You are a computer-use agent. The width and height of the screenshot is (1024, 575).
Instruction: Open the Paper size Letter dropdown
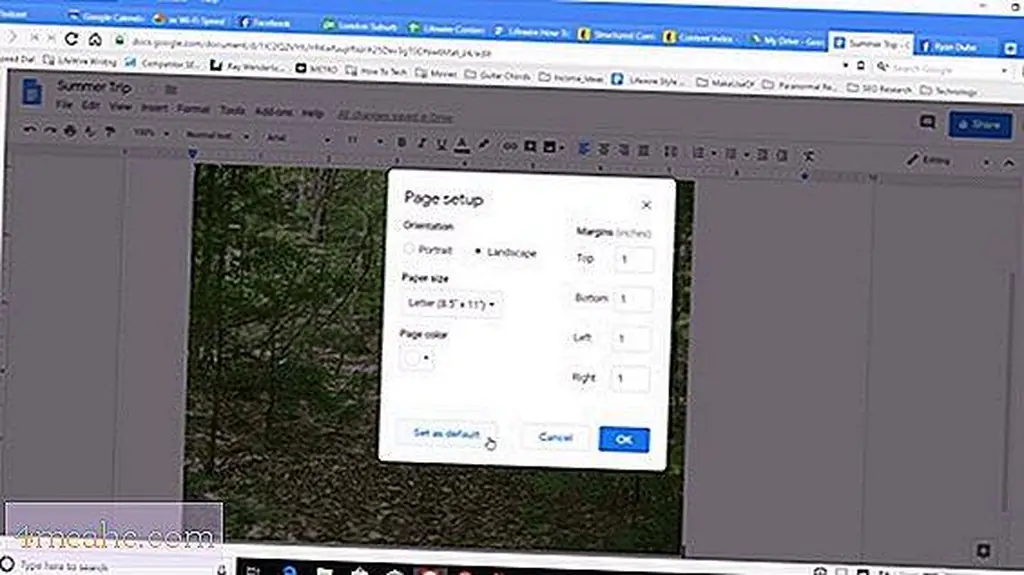click(451, 302)
